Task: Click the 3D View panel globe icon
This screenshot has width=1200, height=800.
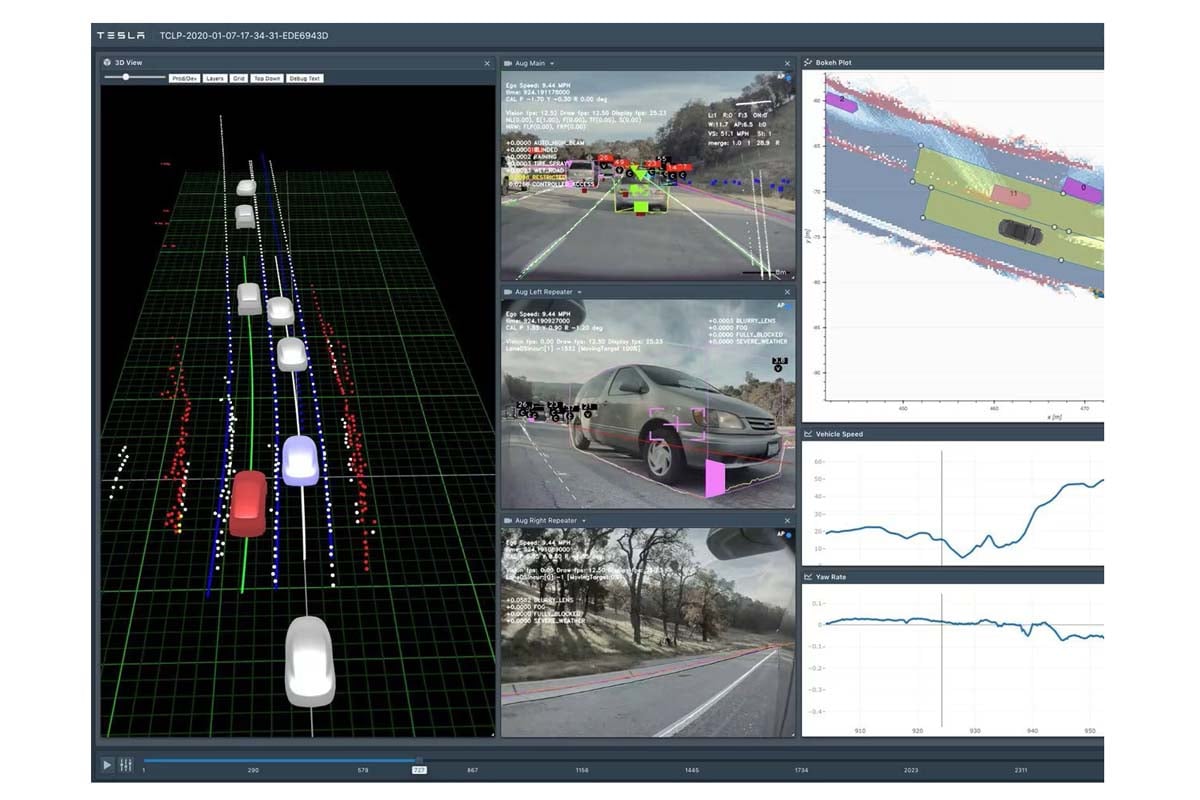Action: (107, 63)
